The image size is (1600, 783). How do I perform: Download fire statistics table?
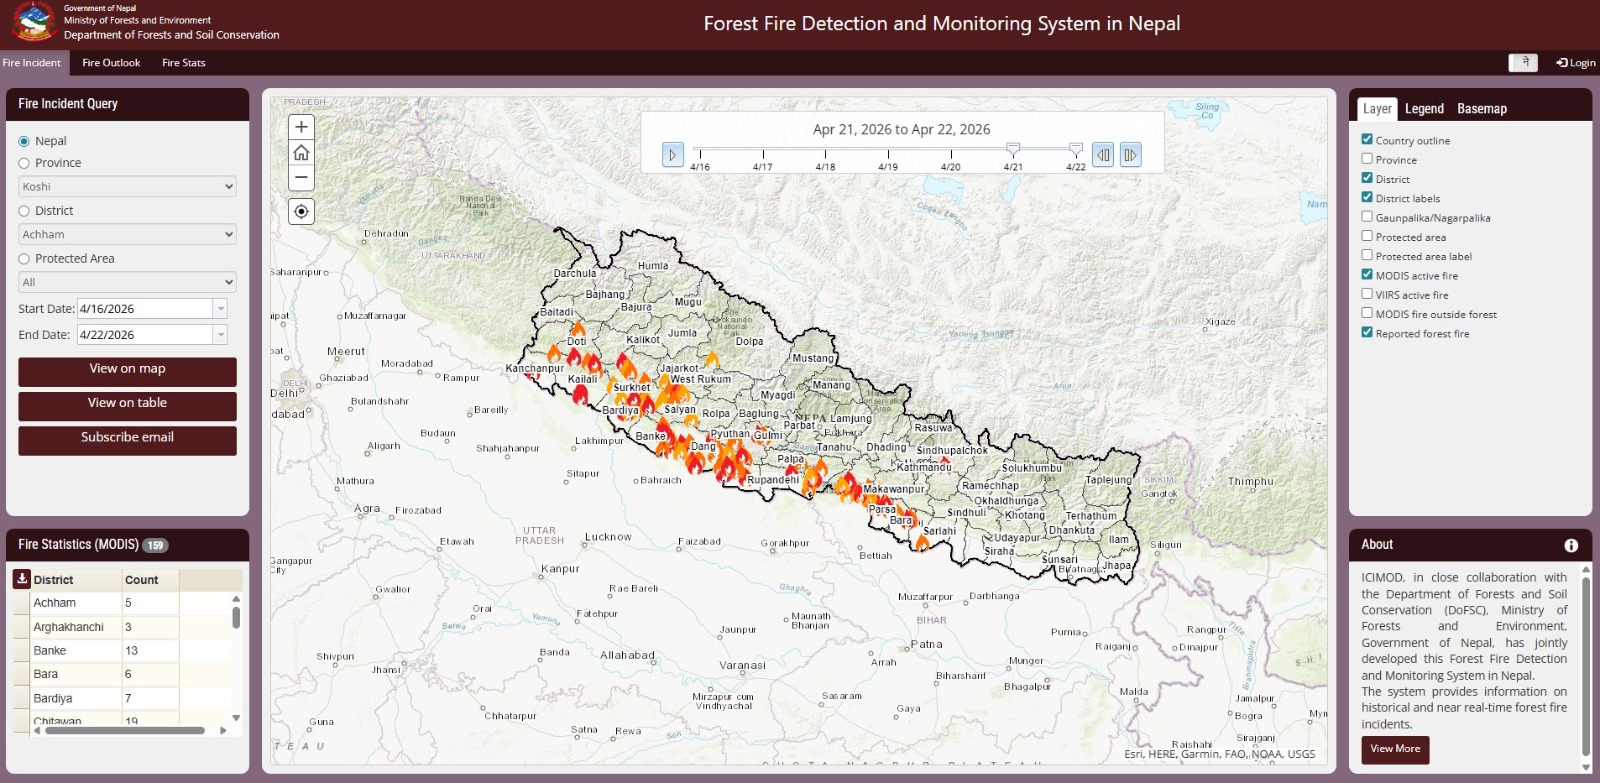[x=21, y=579]
